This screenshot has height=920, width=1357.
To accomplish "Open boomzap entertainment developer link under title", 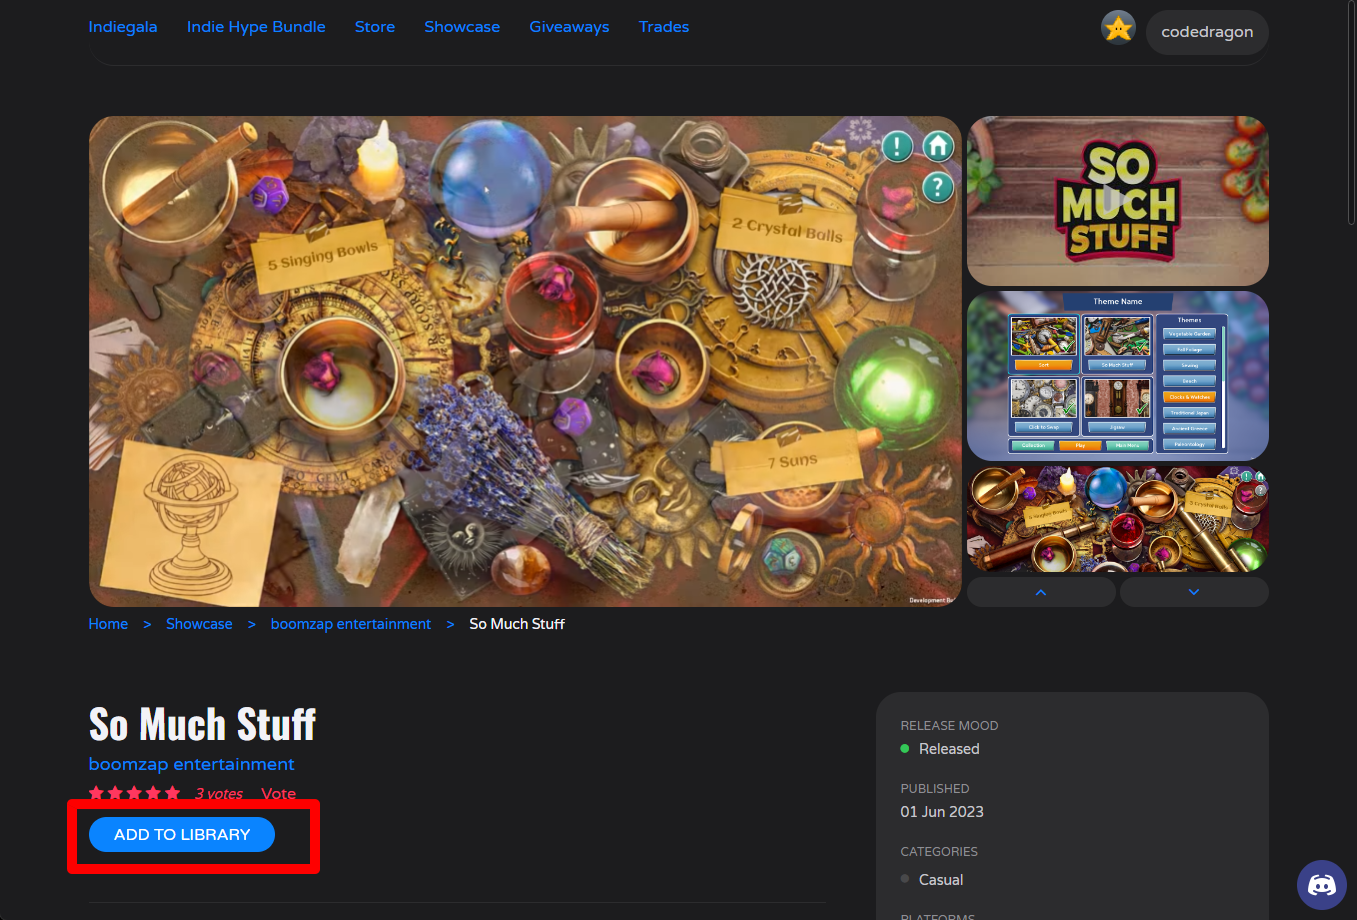I will (191, 764).
